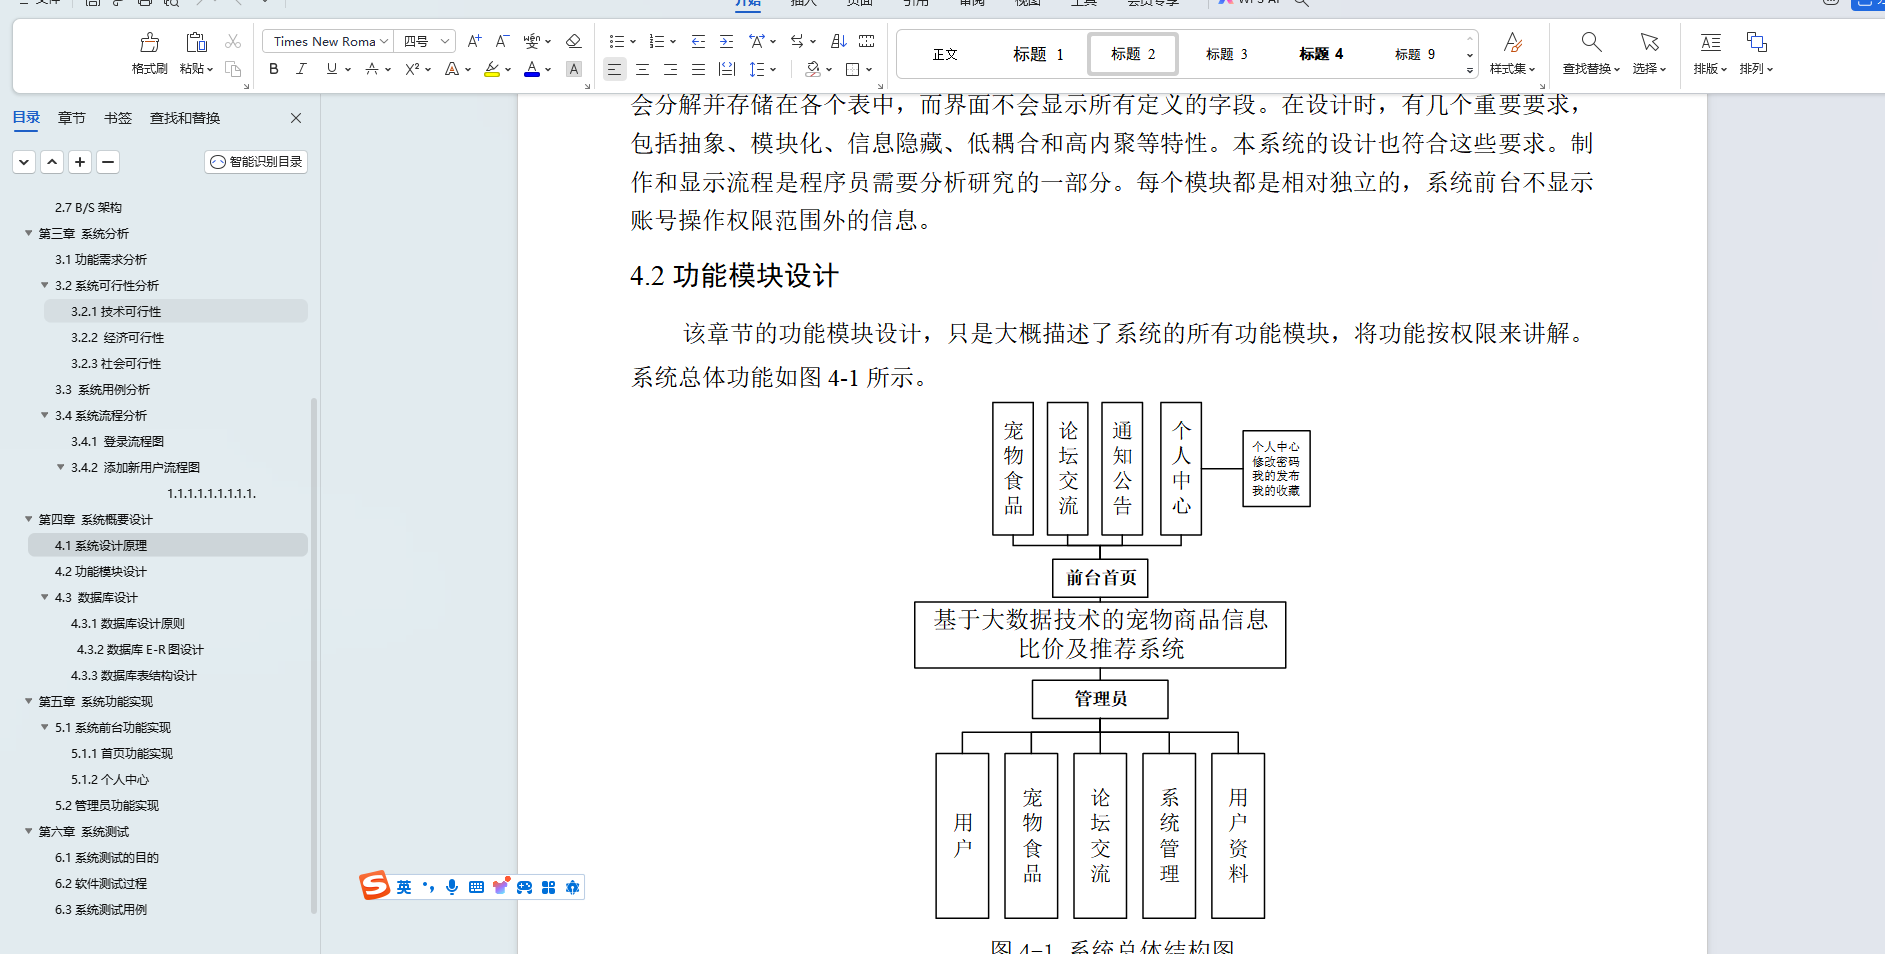
Task: Toggle the character shading (gray A) button
Action: coord(574,69)
